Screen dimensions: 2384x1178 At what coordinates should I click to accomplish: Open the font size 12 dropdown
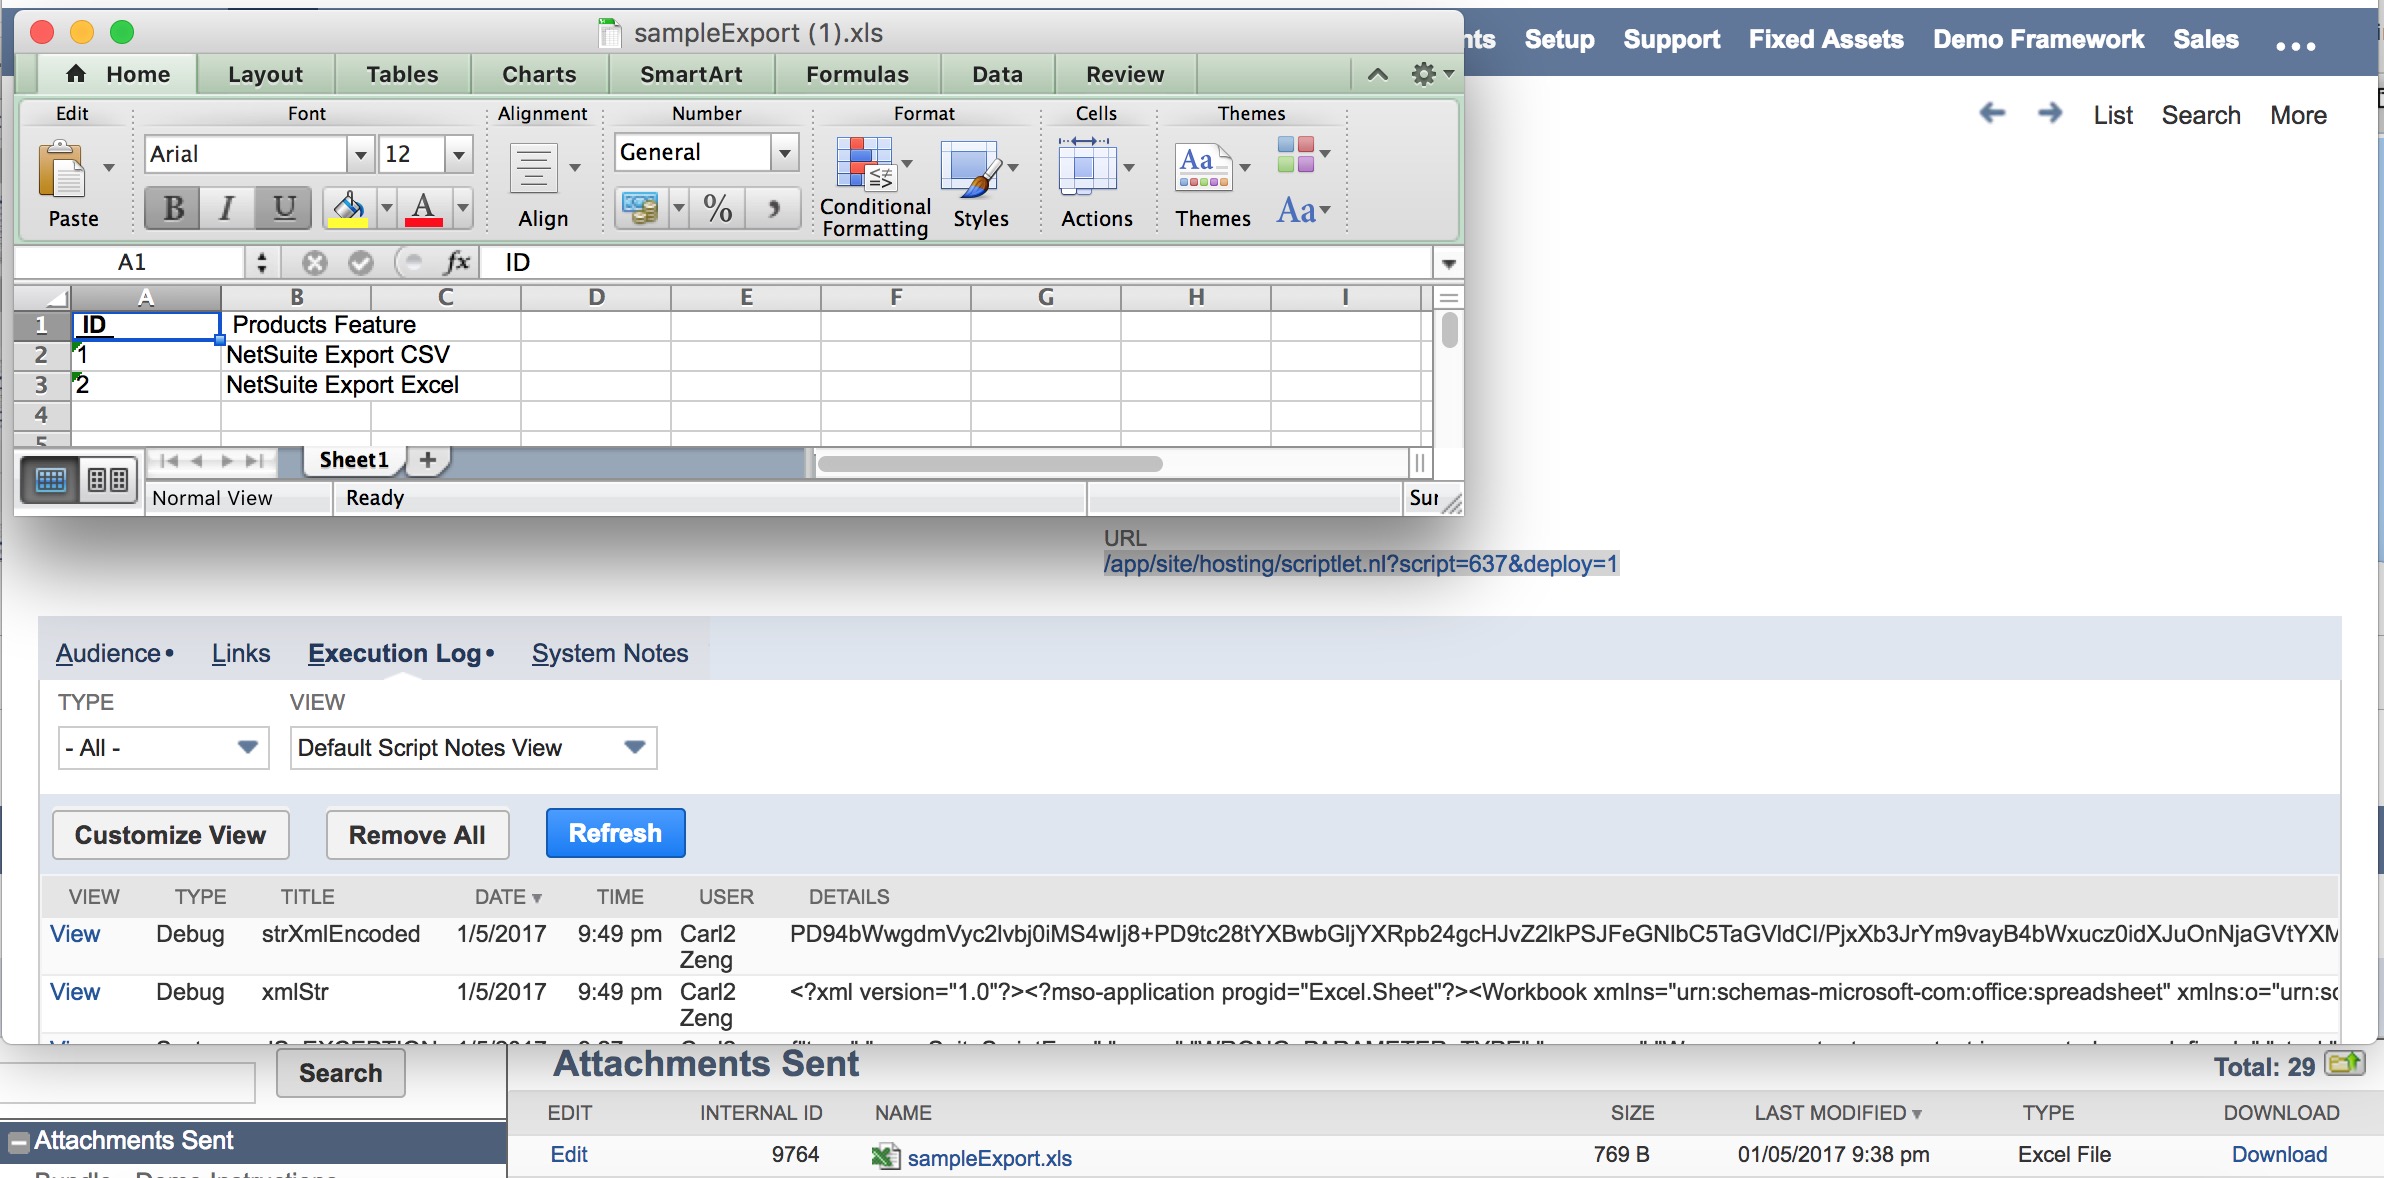pos(459,154)
